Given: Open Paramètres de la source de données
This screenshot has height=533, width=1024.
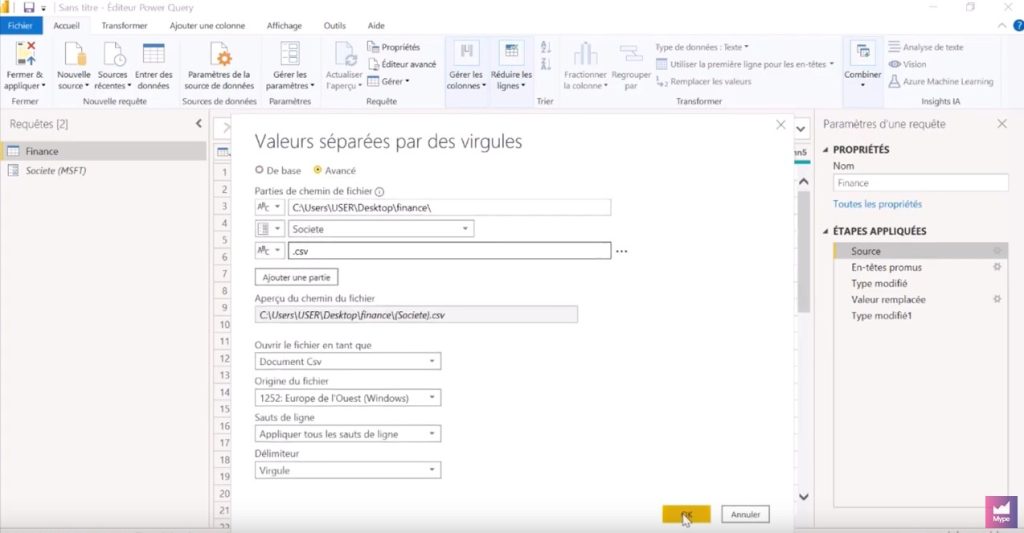Looking at the screenshot, I should (x=219, y=66).
